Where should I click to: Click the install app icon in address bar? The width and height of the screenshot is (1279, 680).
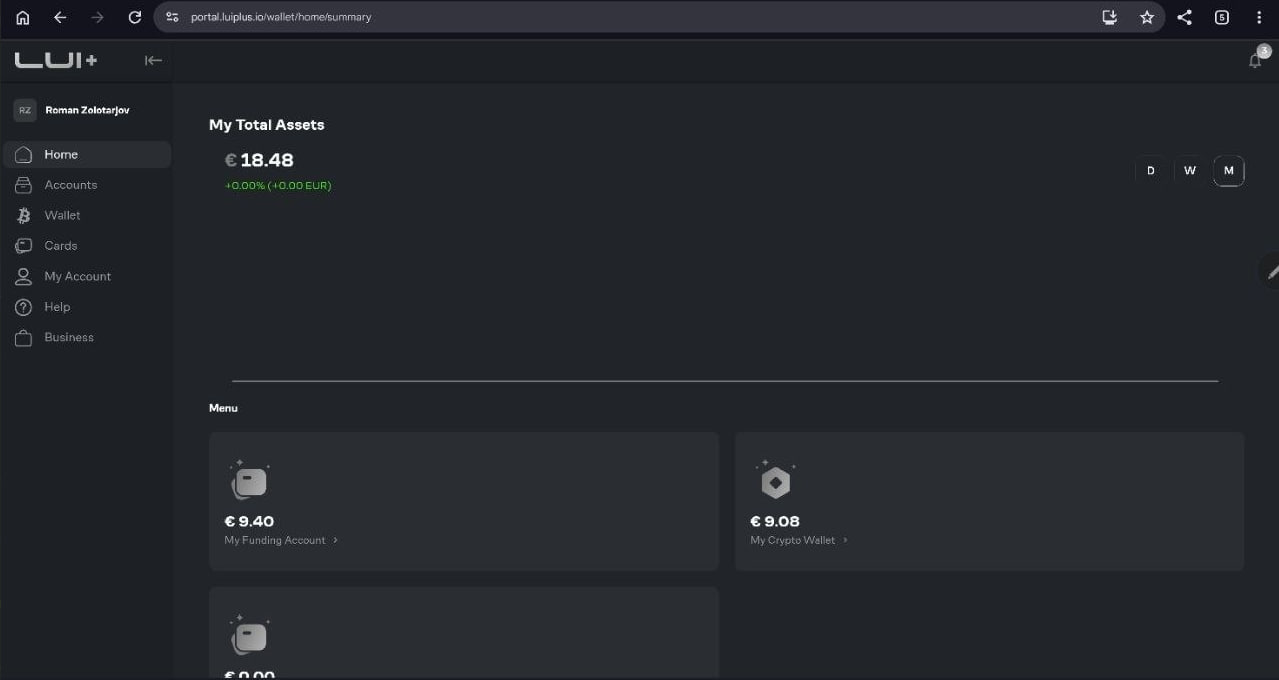click(1109, 17)
